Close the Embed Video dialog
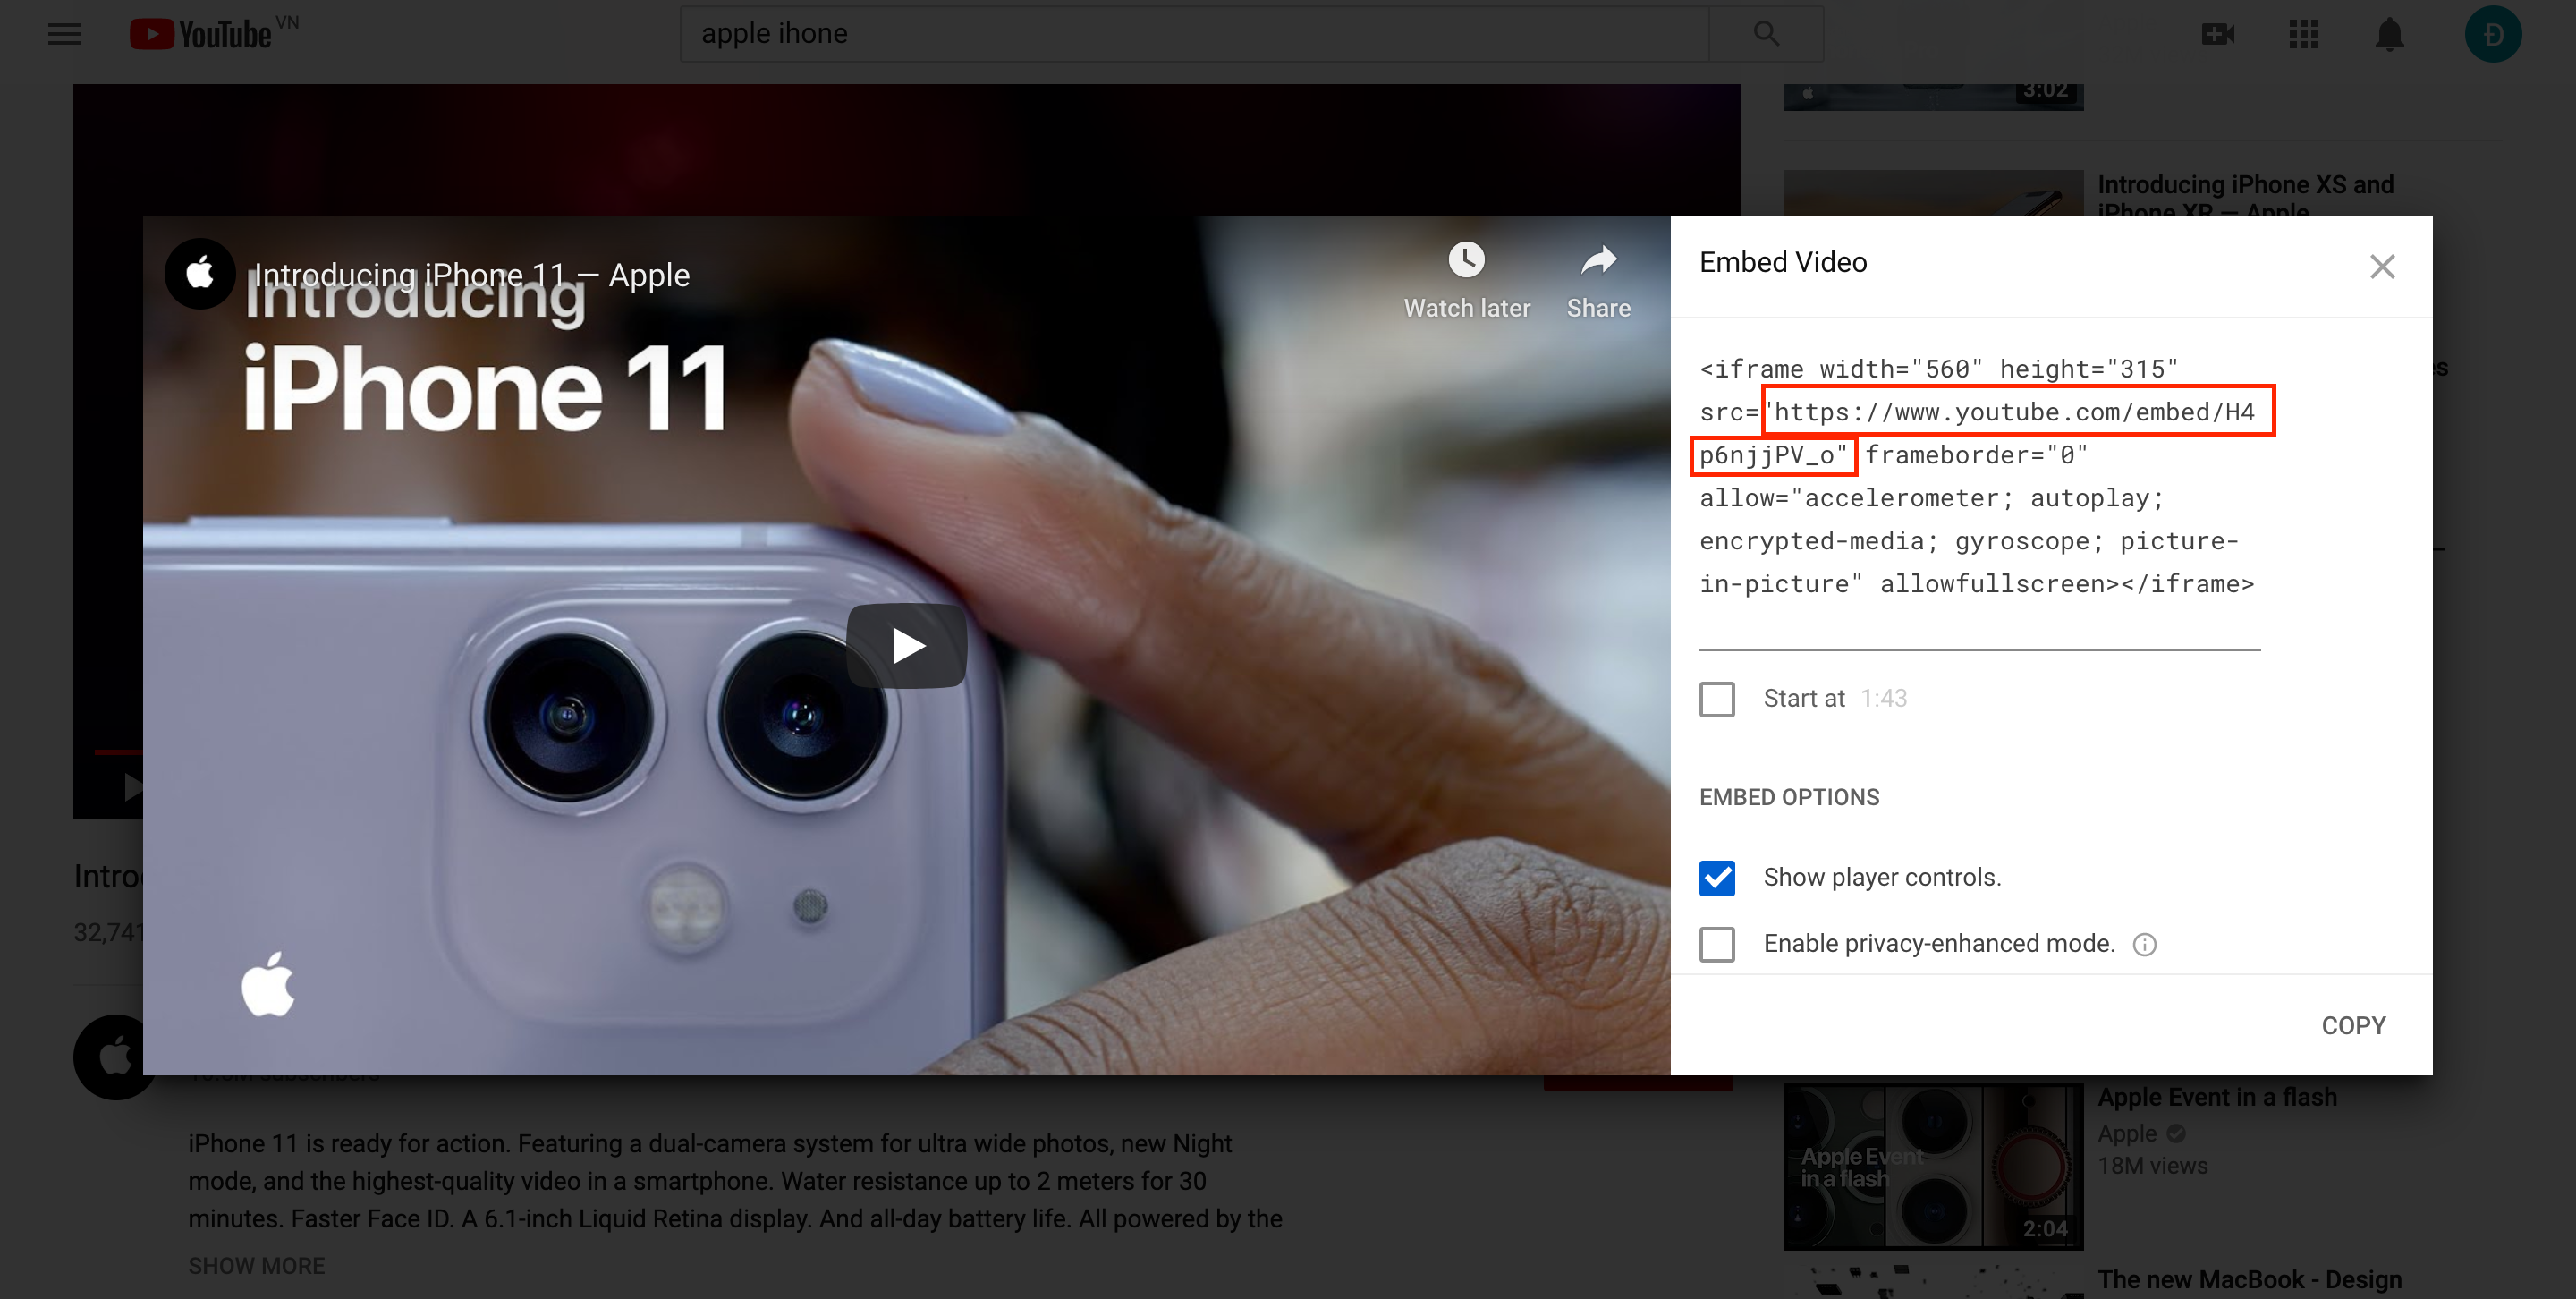2576x1299 pixels. click(x=2382, y=266)
